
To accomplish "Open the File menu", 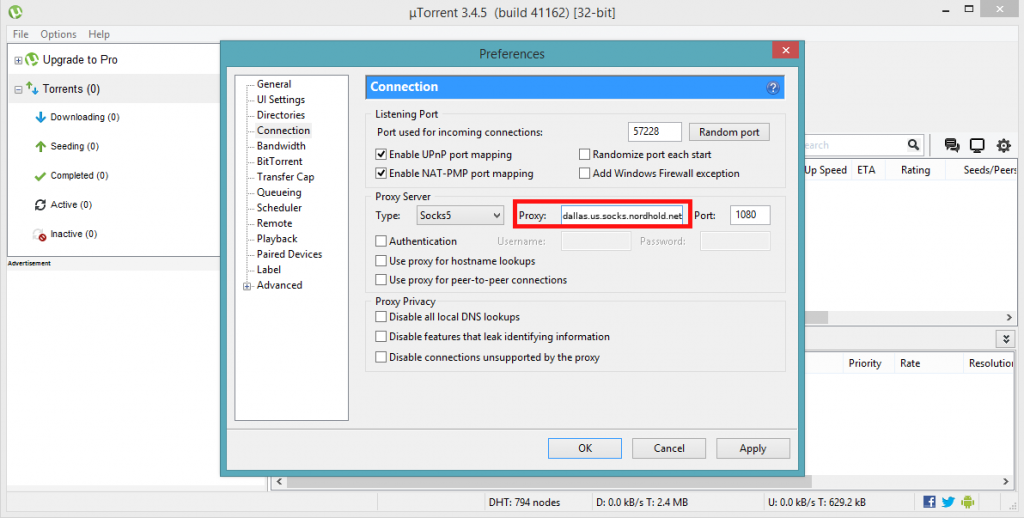I will (20, 34).
